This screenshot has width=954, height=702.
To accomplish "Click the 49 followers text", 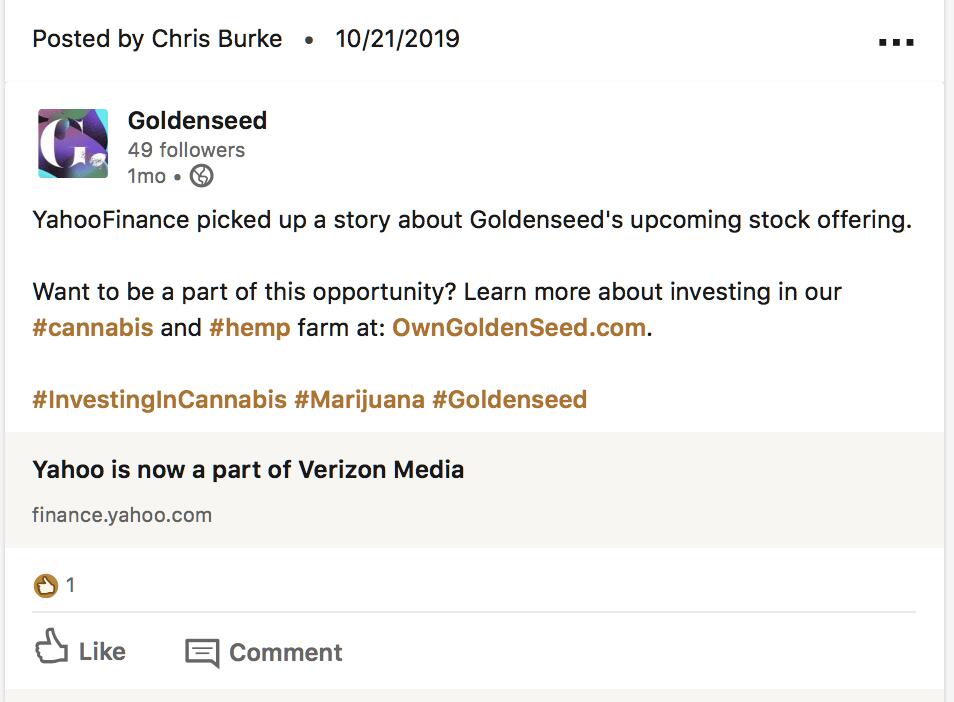I will [186, 150].
